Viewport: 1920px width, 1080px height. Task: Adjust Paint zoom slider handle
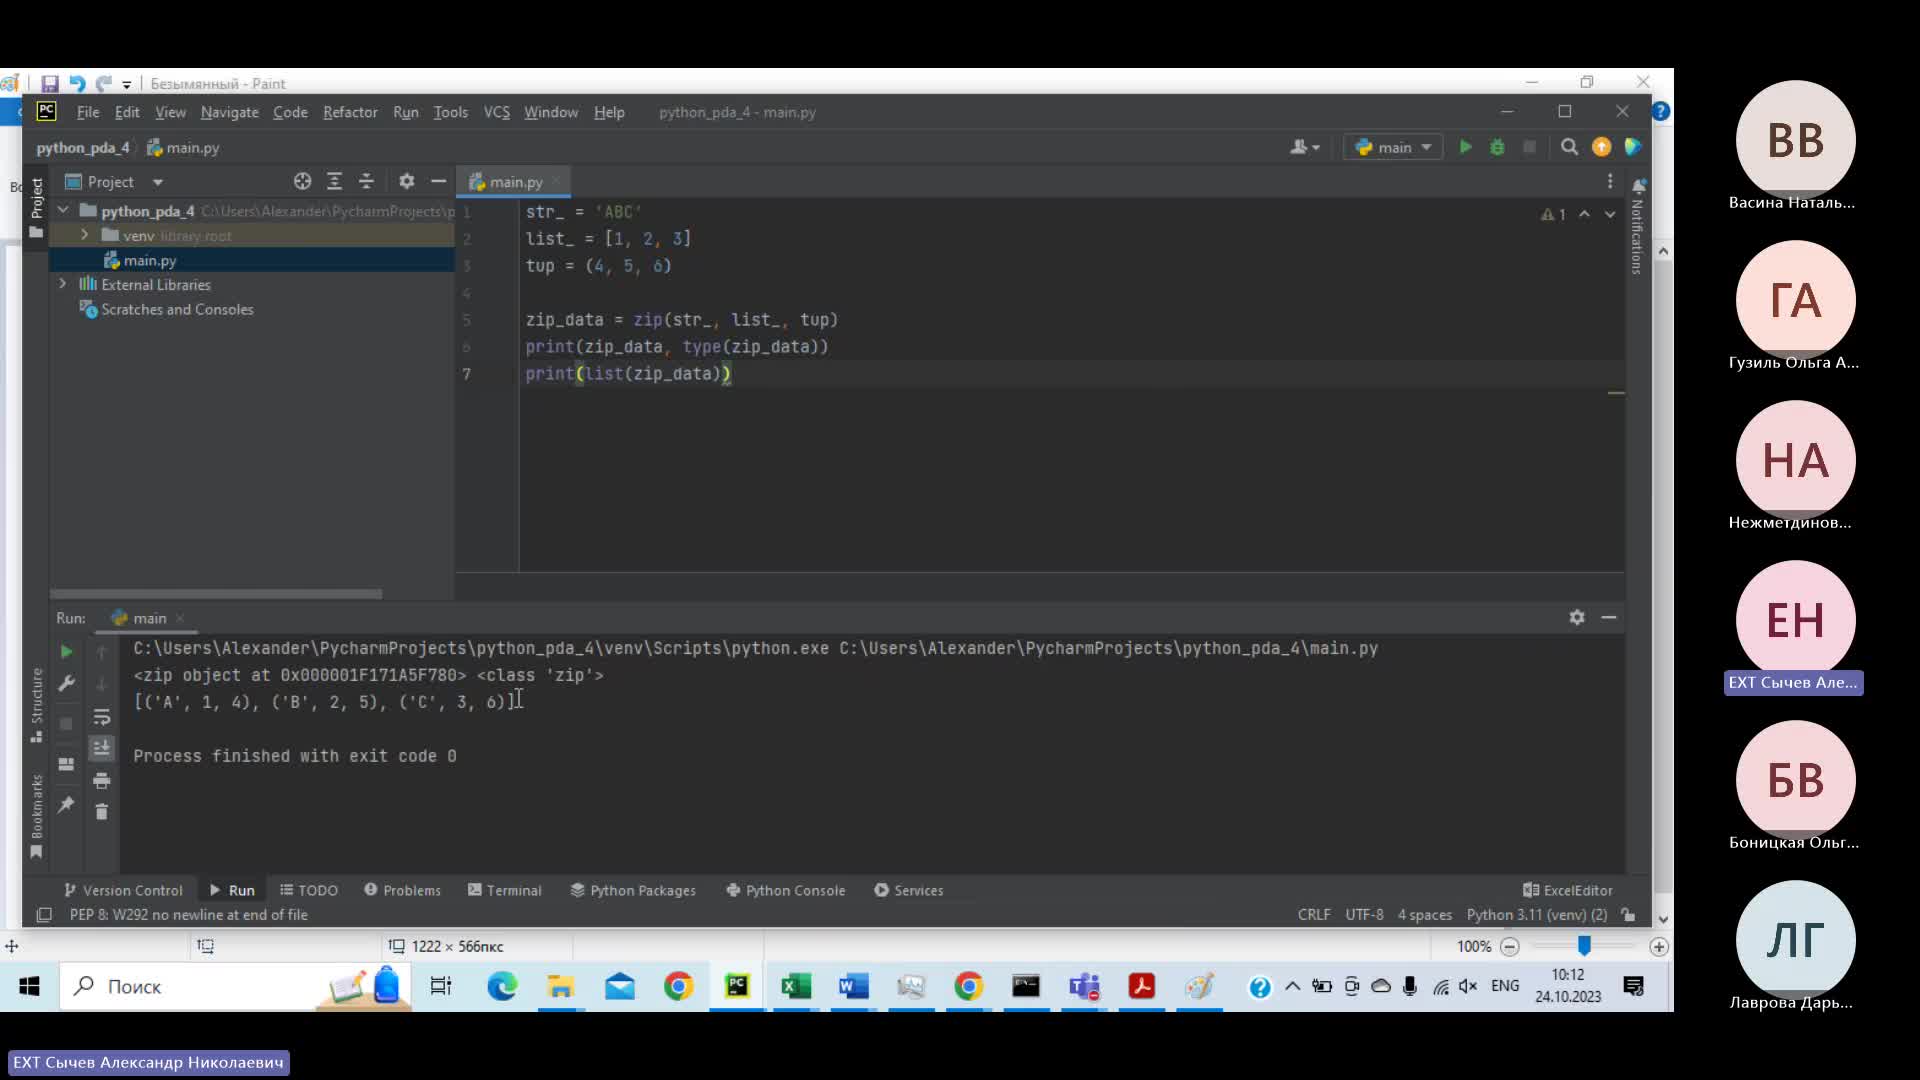tap(1584, 946)
